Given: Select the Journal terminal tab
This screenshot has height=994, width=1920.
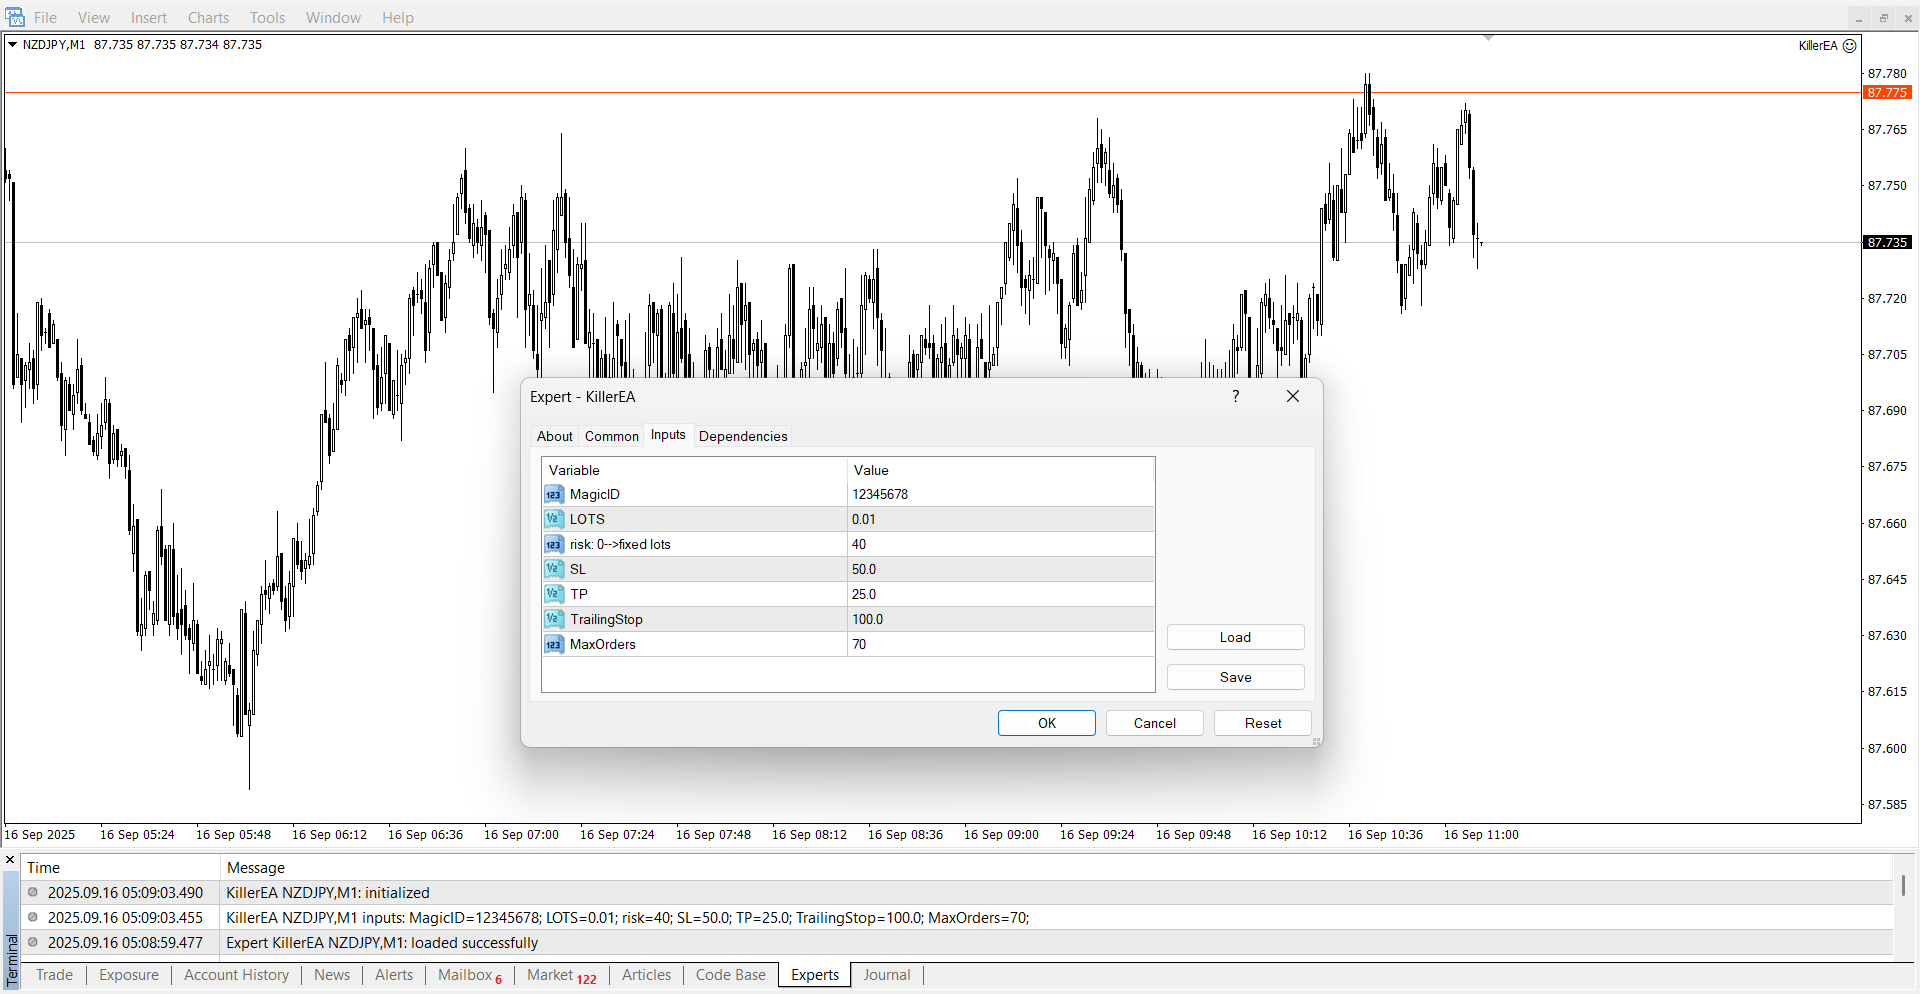Looking at the screenshot, I should [886, 975].
